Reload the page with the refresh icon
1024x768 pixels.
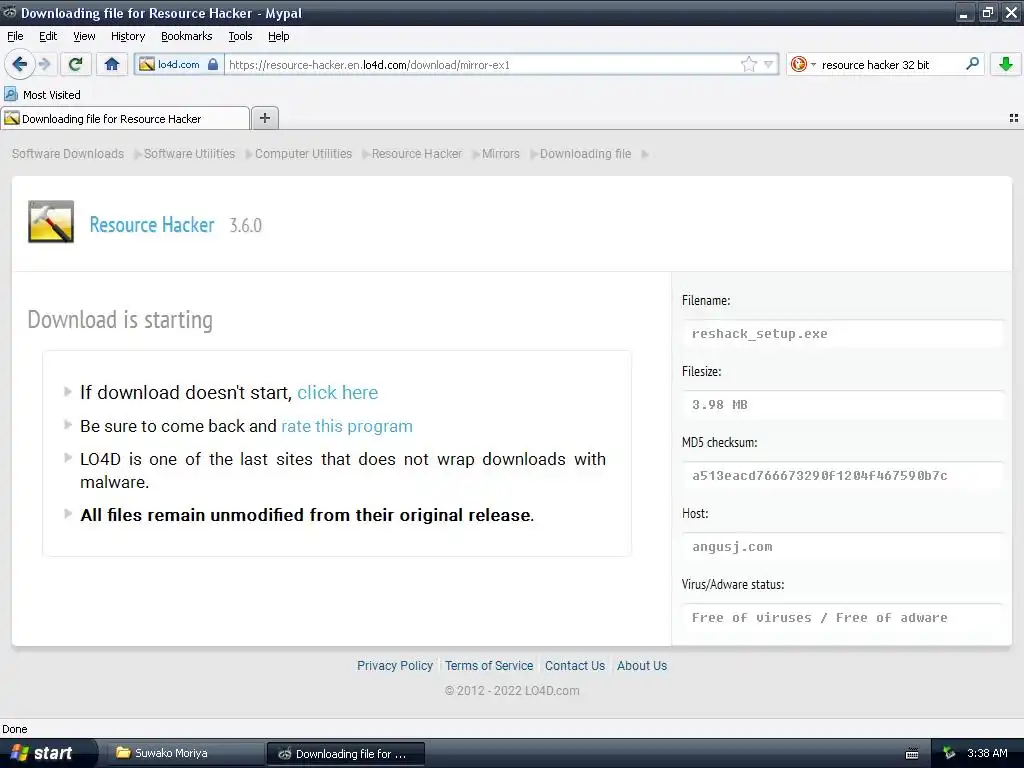[75, 64]
